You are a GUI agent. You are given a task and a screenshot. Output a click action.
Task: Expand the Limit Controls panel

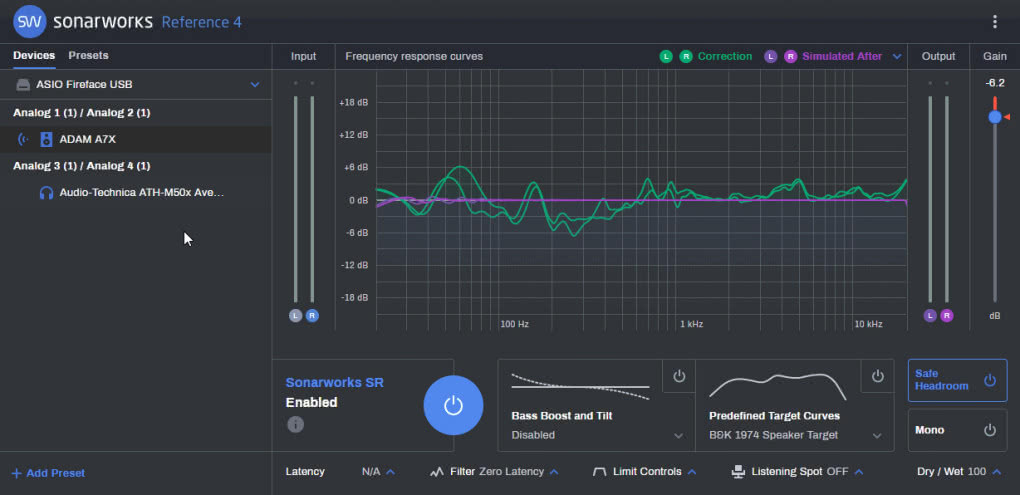pyautogui.click(x=692, y=472)
